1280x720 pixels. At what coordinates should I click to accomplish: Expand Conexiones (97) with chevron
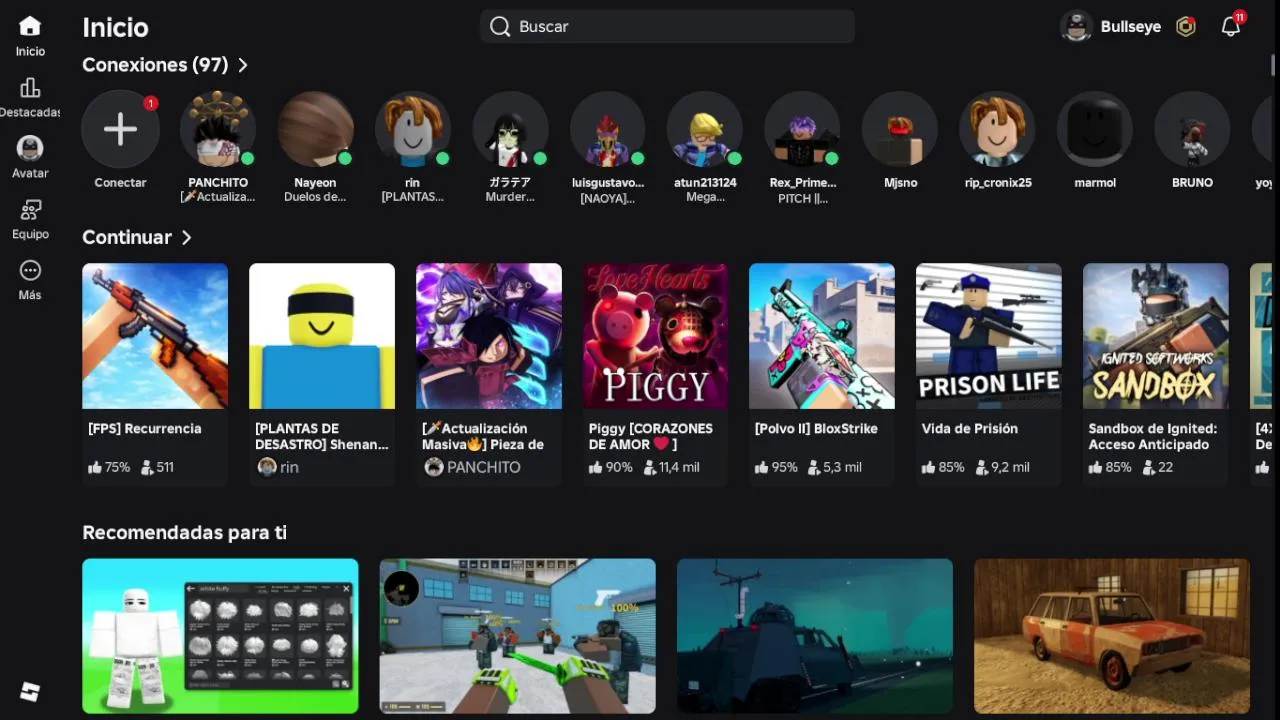(243, 65)
